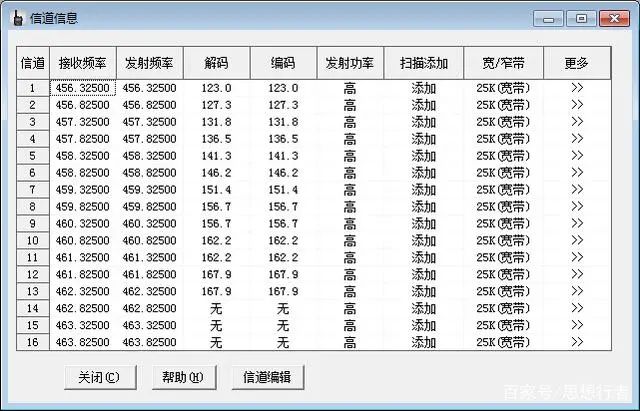Open more settings >> for channel 2

point(577,105)
